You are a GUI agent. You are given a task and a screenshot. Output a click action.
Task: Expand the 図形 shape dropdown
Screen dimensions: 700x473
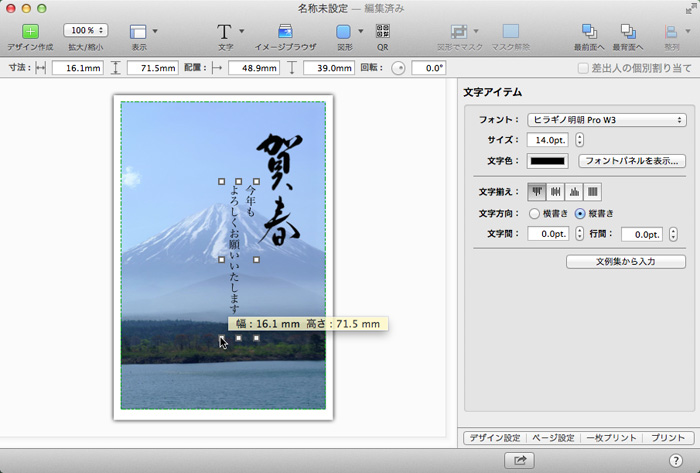(360, 32)
